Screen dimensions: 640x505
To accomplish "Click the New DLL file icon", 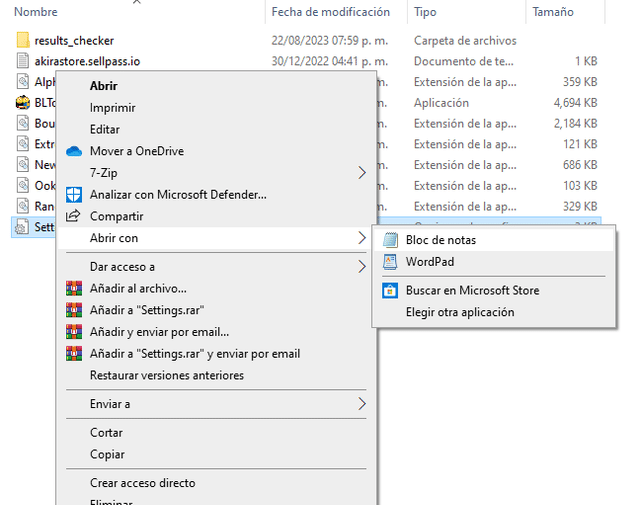I will (x=23, y=165).
